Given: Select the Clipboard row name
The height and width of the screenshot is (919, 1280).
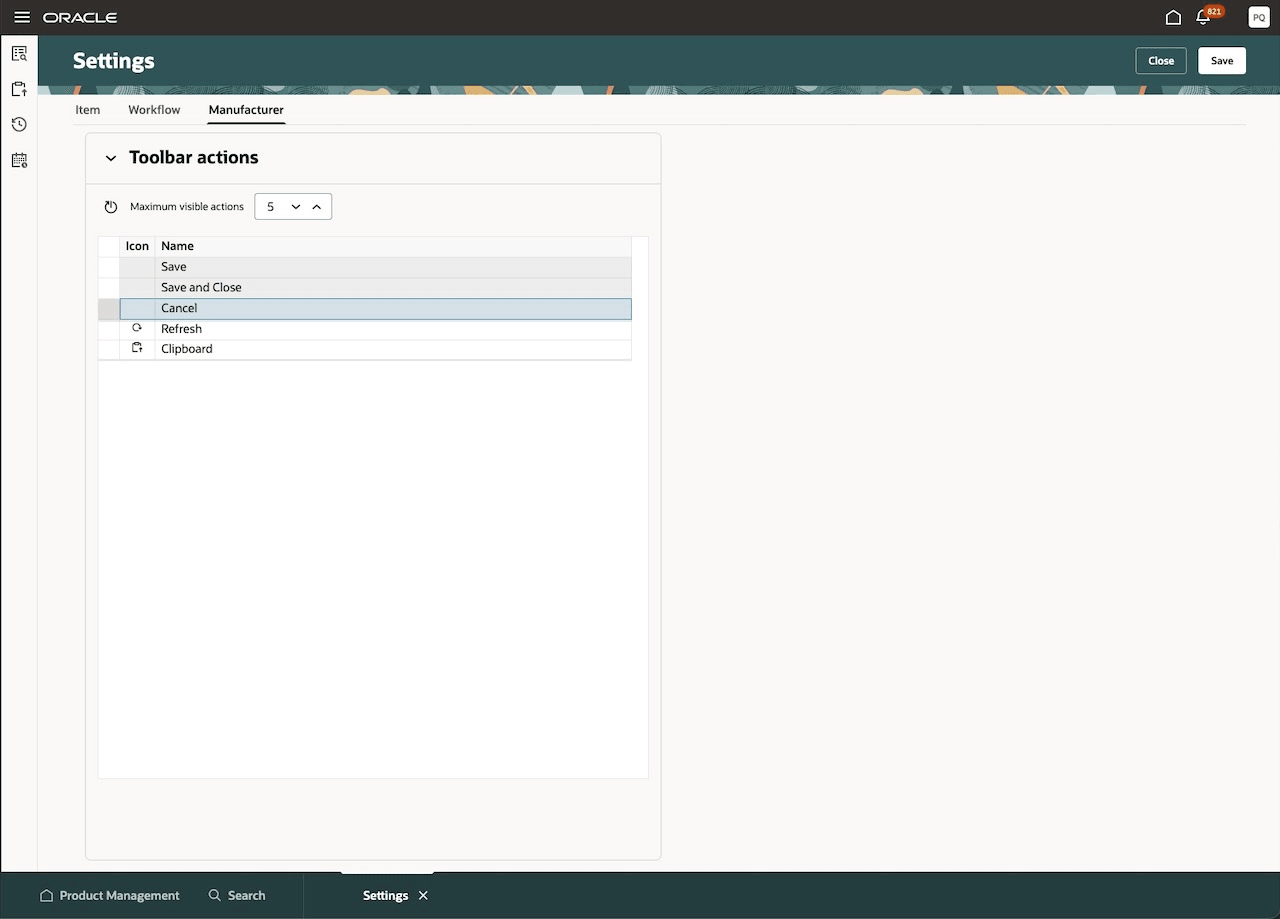Looking at the screenshot, I should coord(186,349).
